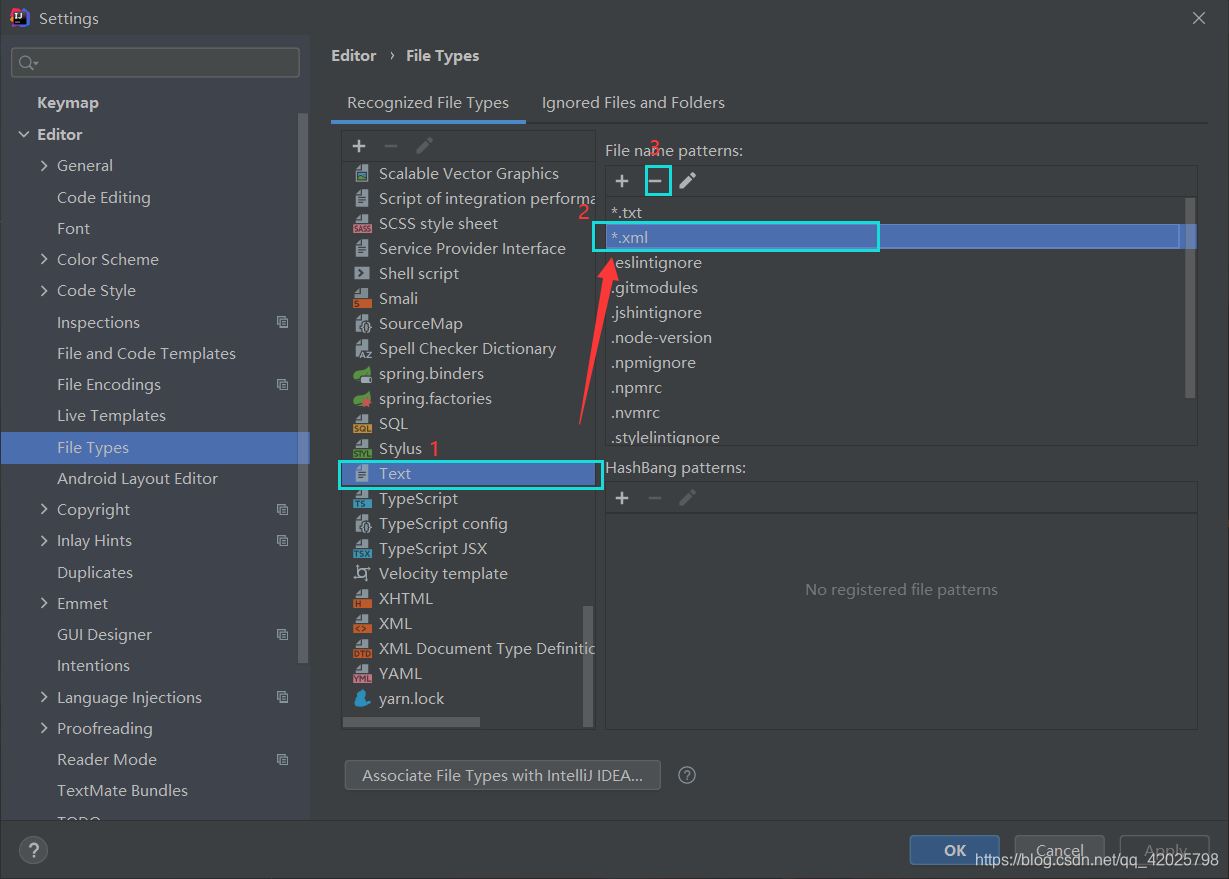The width and height of the screenshot is (1229, 879).
Task: Select Service Provider Interface file type
Action: [469, 249]
